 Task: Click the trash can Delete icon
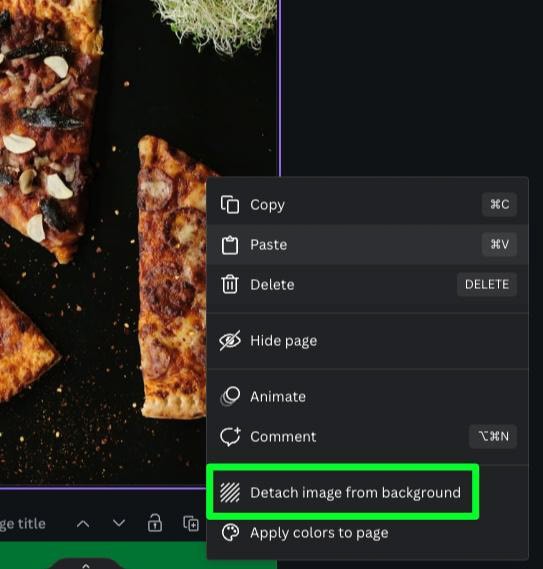230,284
